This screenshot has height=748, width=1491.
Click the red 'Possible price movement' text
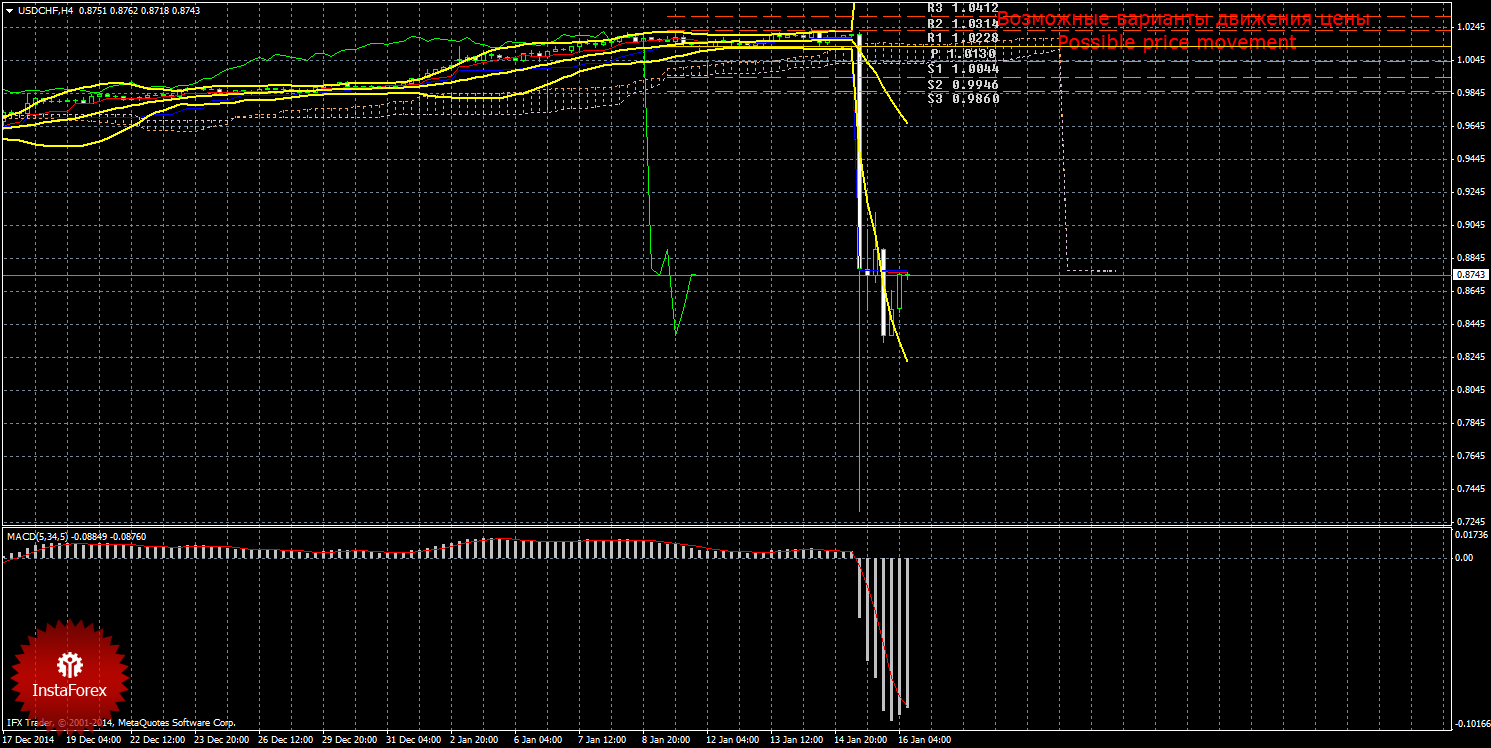point(1176,43)
